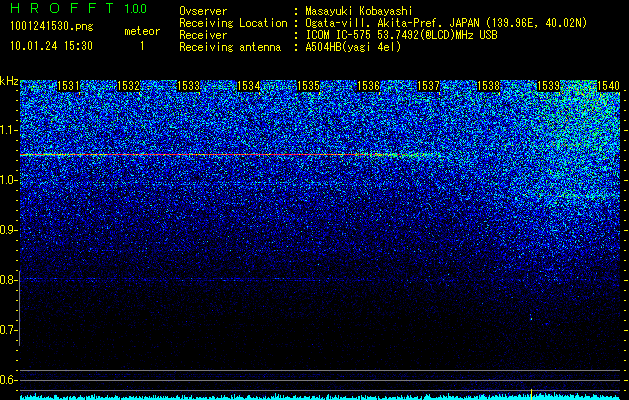Click the HROFFT title text
The height and width of the screenshot is (400, 629).
pos(62,8)
